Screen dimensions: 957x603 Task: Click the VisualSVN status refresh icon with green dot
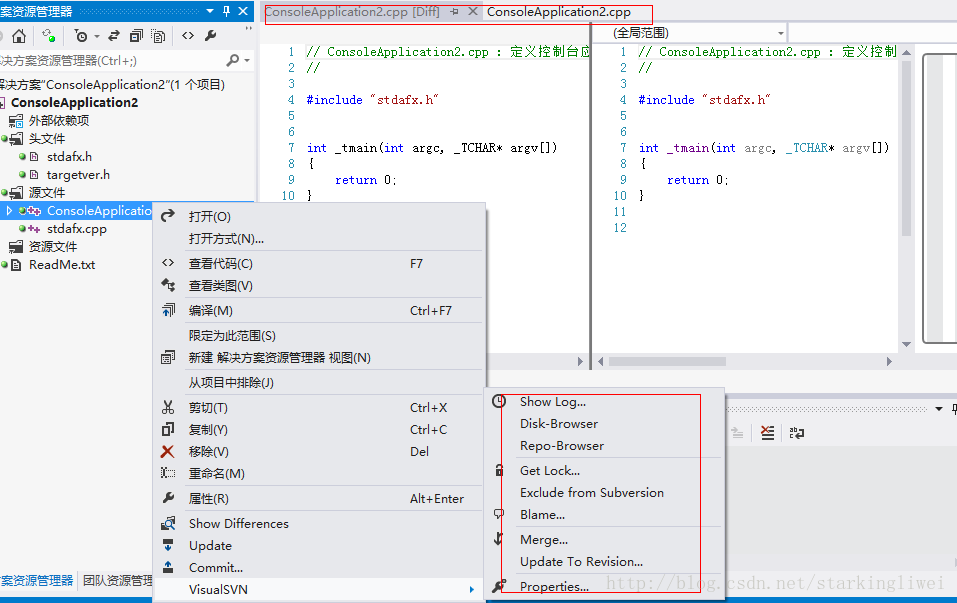49,36
